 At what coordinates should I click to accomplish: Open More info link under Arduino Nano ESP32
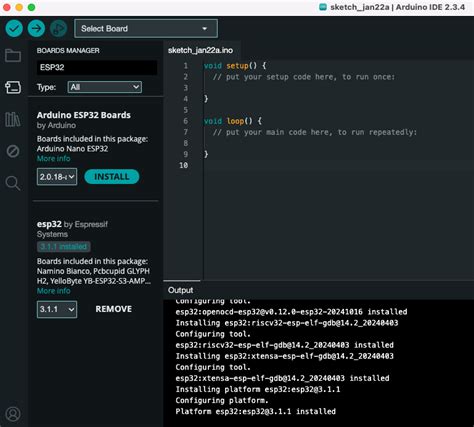click(54, 159)
